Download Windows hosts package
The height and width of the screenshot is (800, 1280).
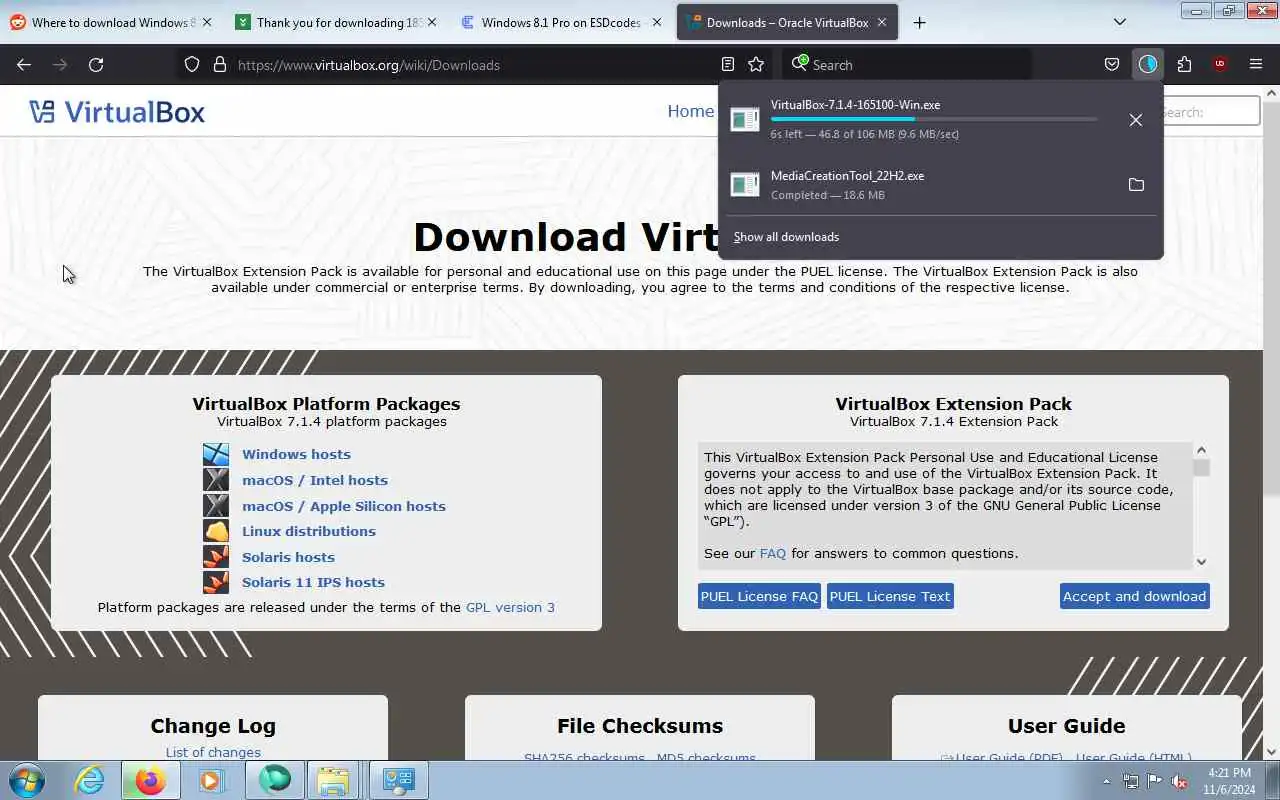pyautogui.click(x=296, y=454)
